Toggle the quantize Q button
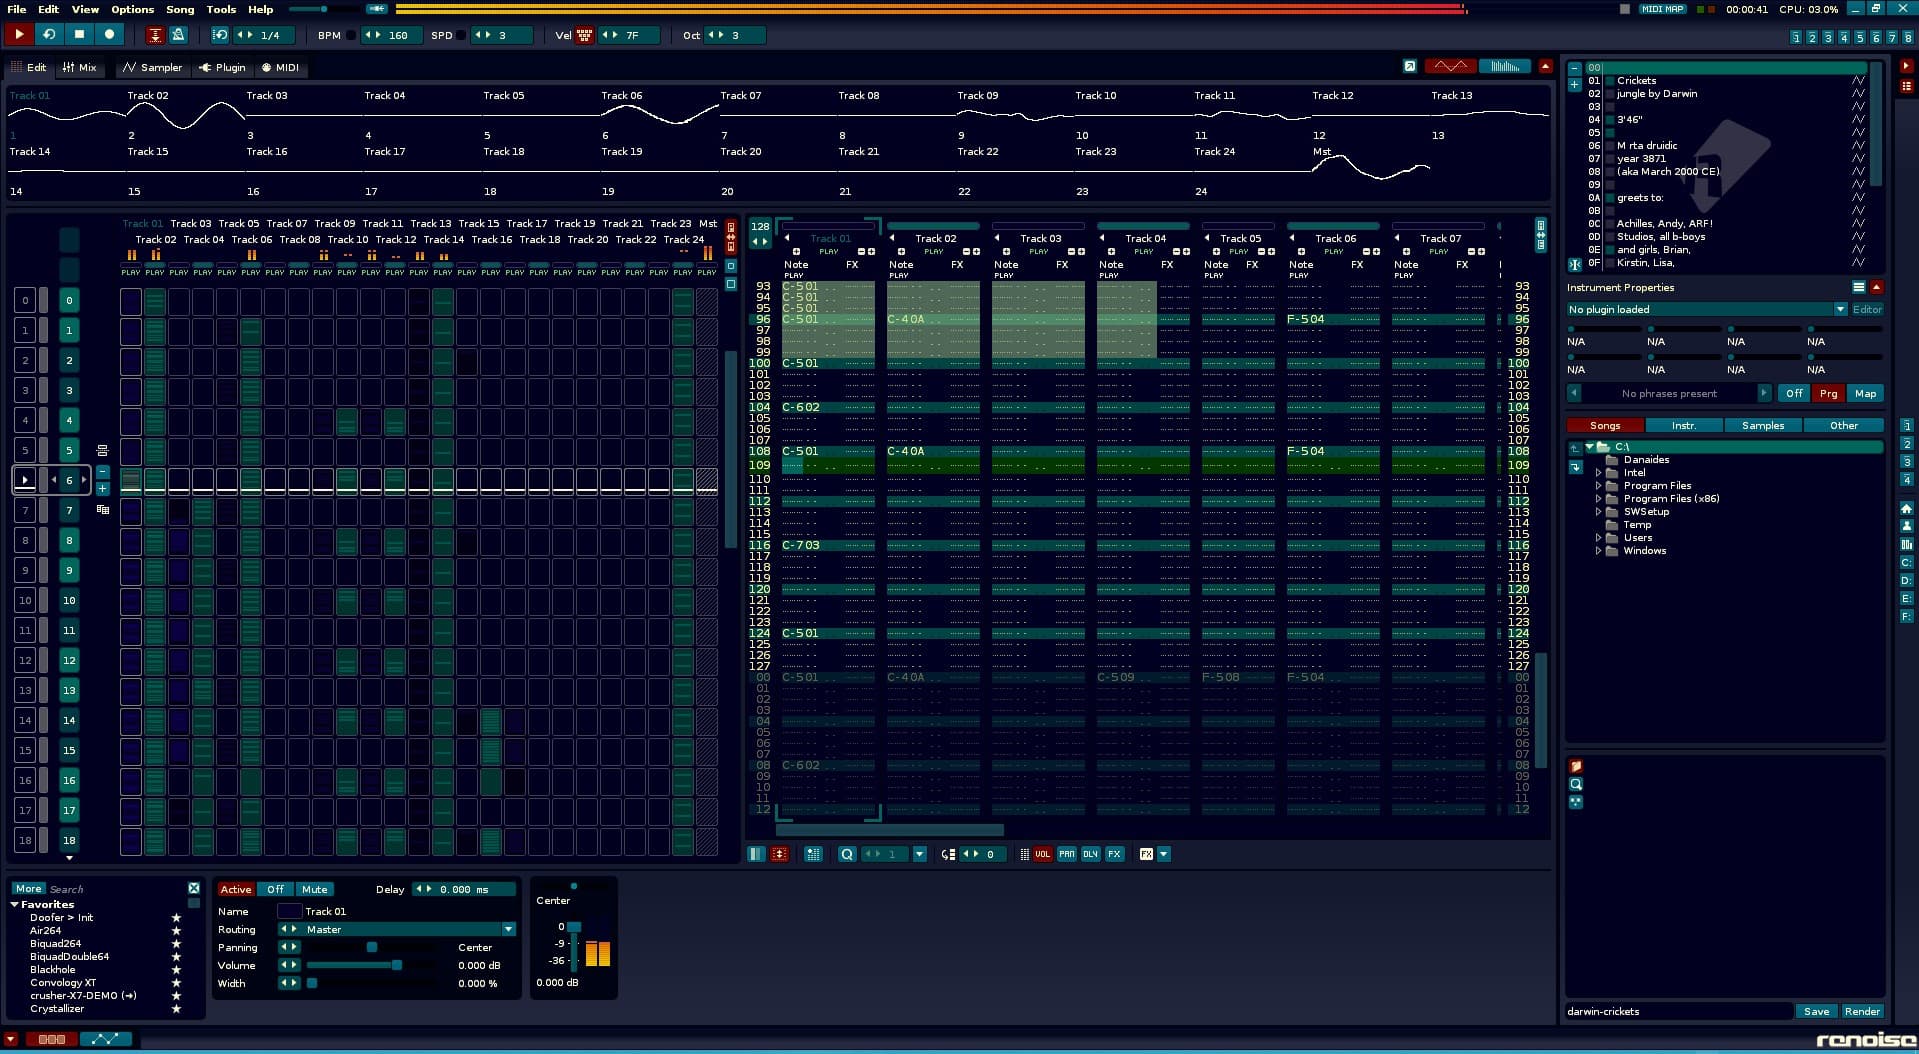The width and height of the screenshot is (1919, 1054). (x=847, y=854)
